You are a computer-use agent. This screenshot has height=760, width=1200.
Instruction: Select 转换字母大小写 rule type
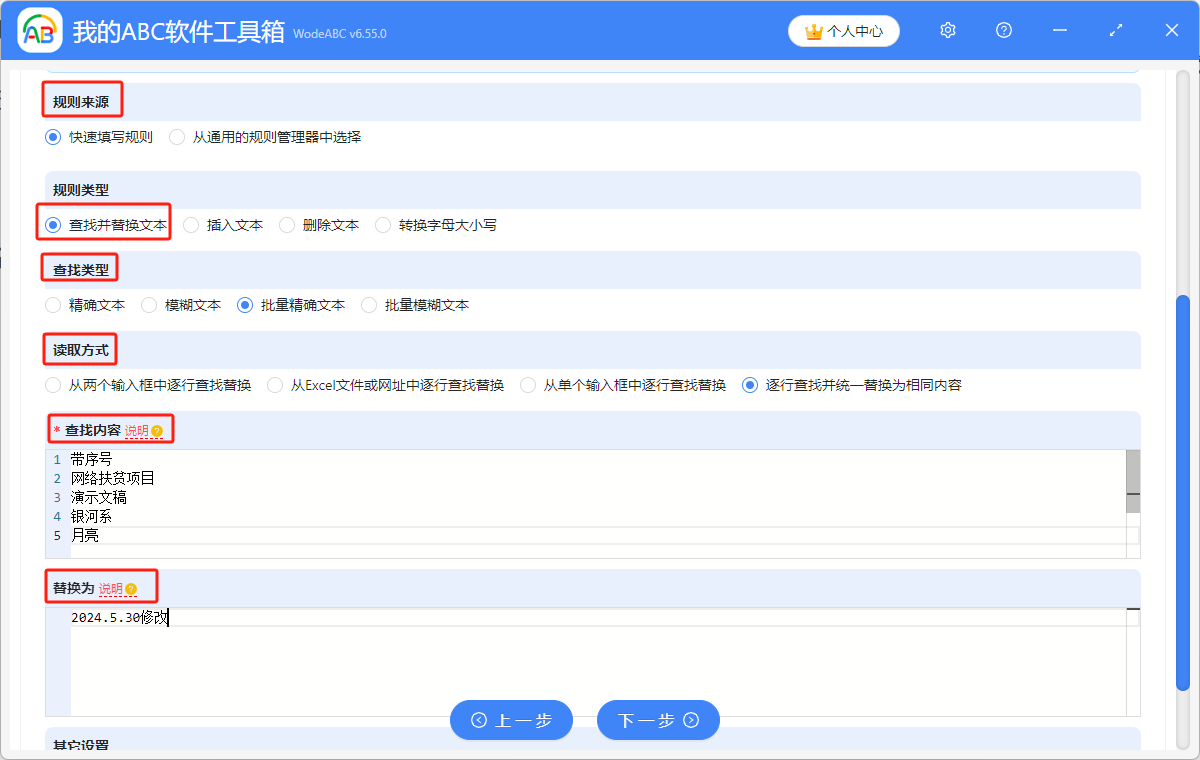pyautogui.click(x=383, y=225)
